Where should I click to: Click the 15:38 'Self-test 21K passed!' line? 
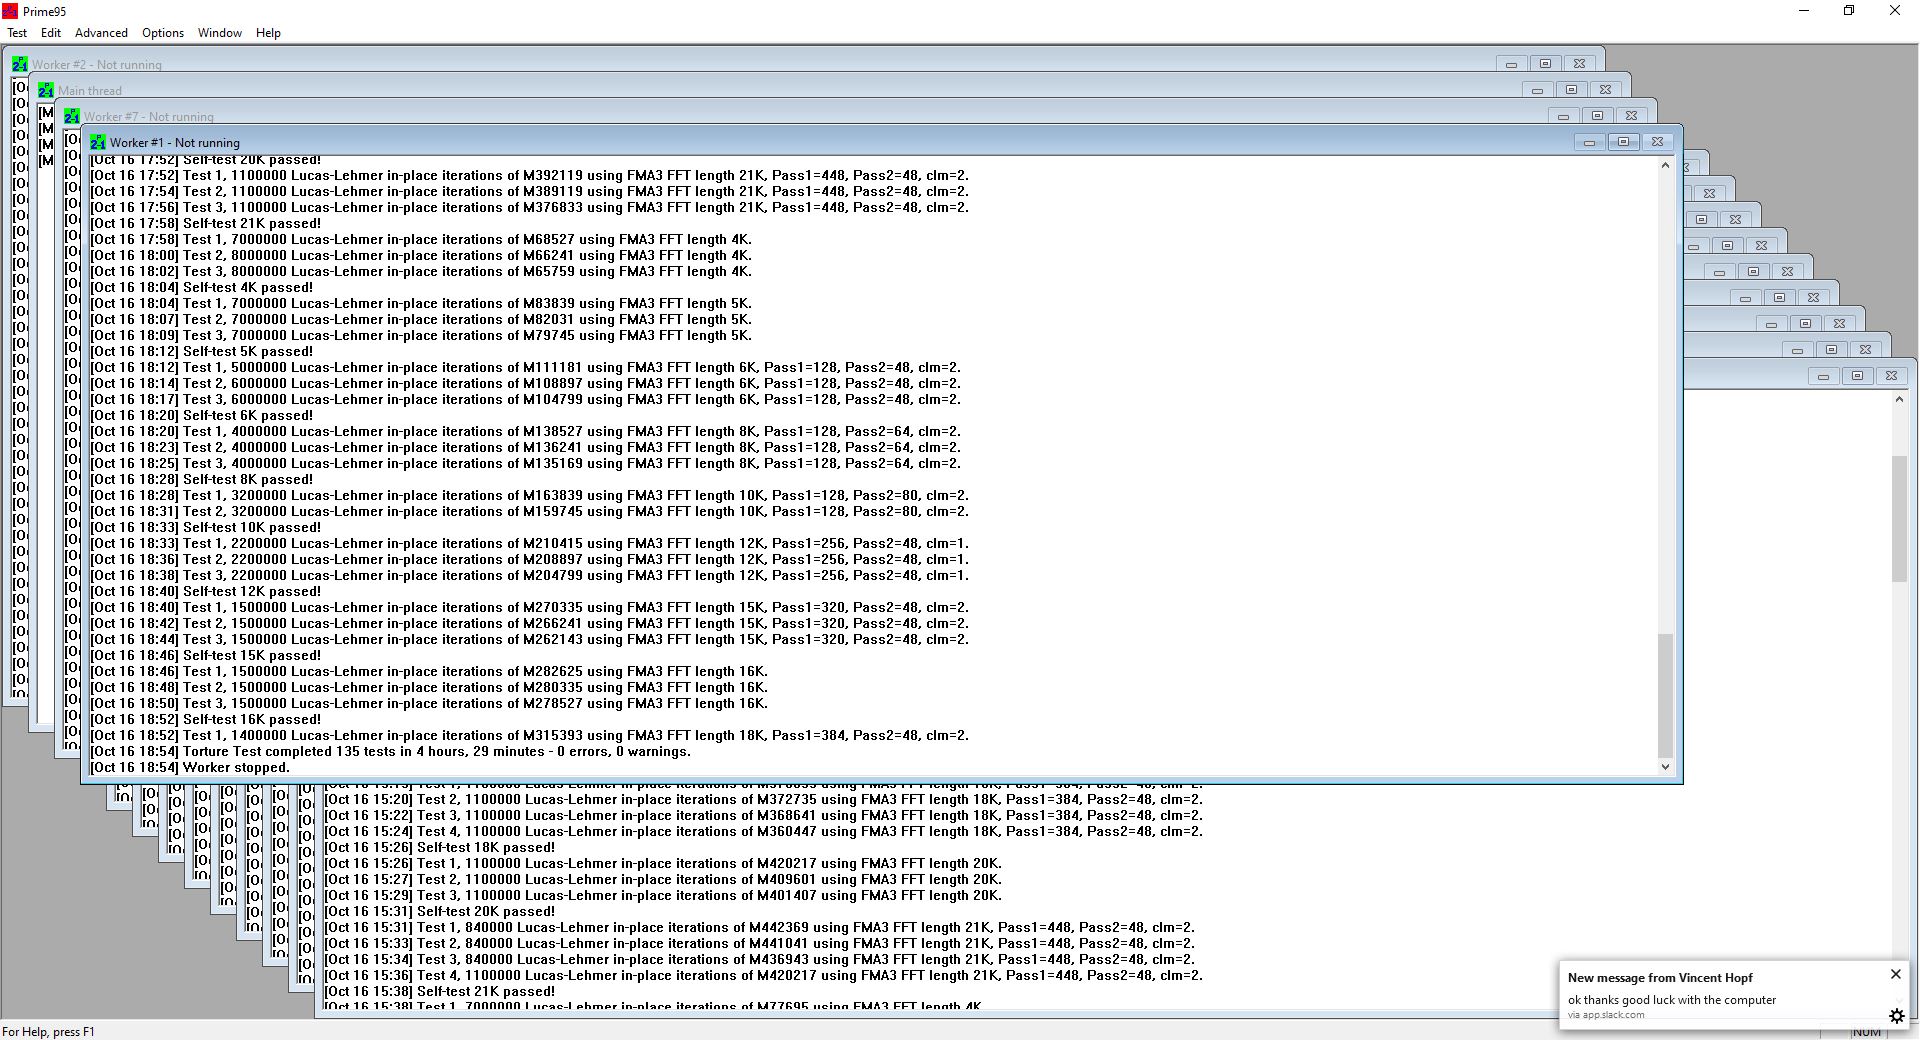(439, 991)
